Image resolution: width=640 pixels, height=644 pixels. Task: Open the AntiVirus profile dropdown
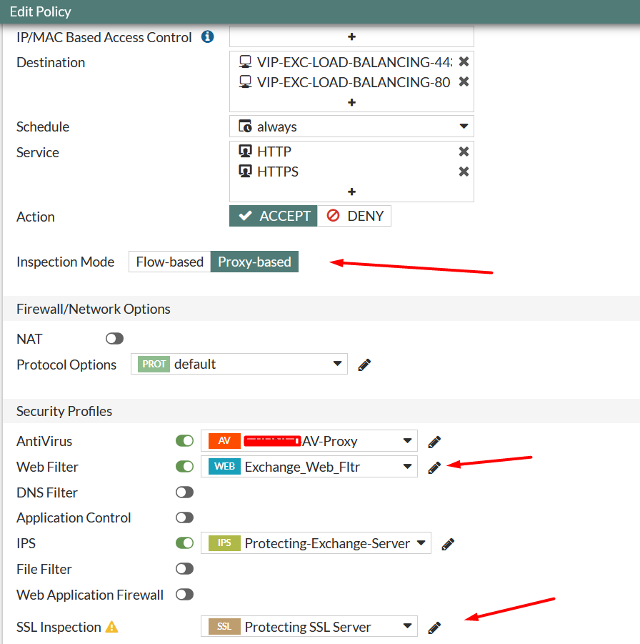309,441
